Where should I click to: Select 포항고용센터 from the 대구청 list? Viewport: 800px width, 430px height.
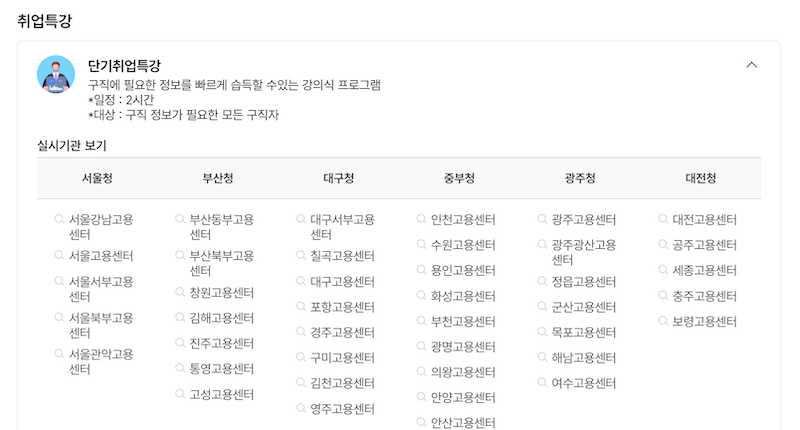(342, 307)
